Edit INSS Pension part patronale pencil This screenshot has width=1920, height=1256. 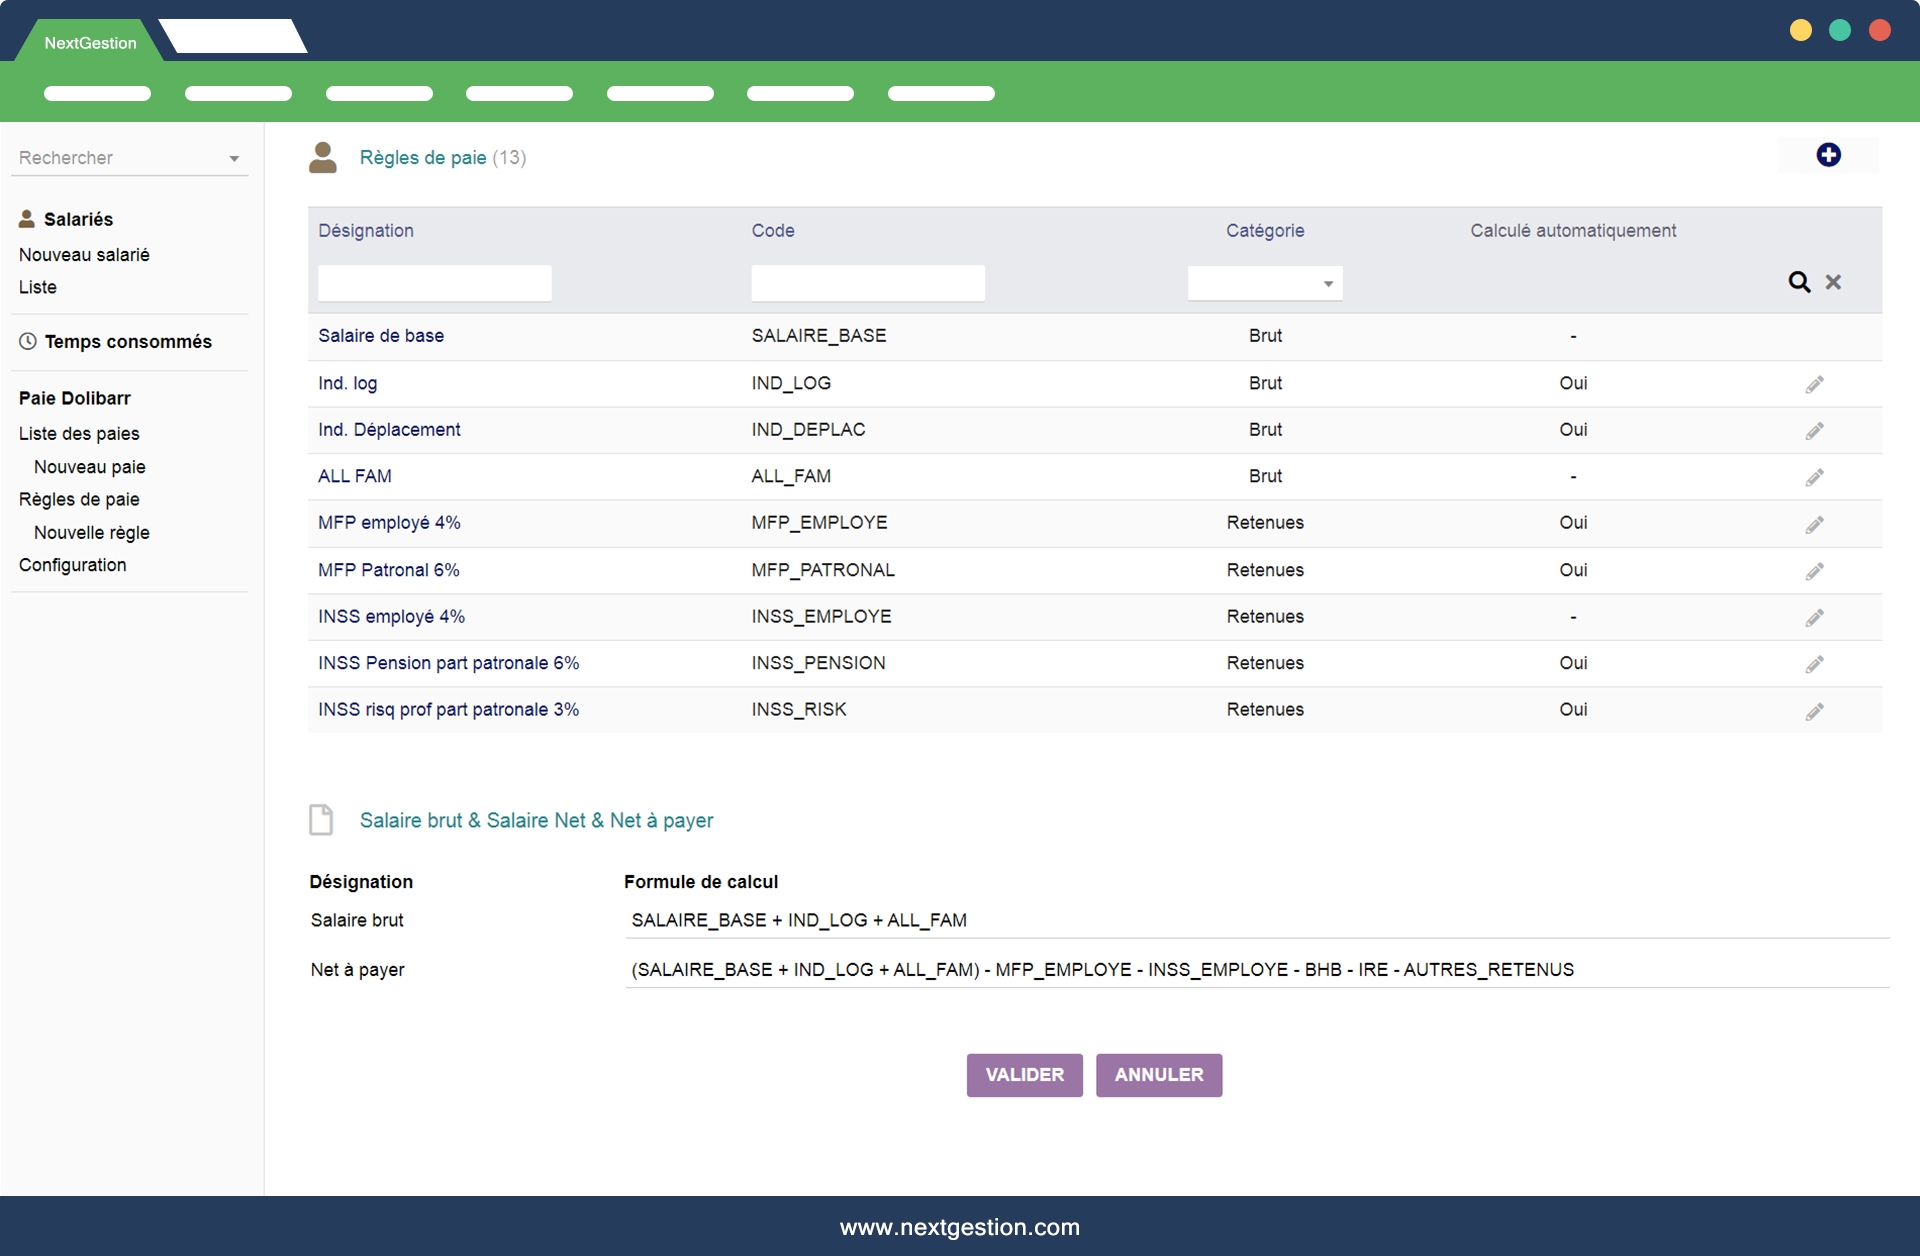tap(1814, 664)
